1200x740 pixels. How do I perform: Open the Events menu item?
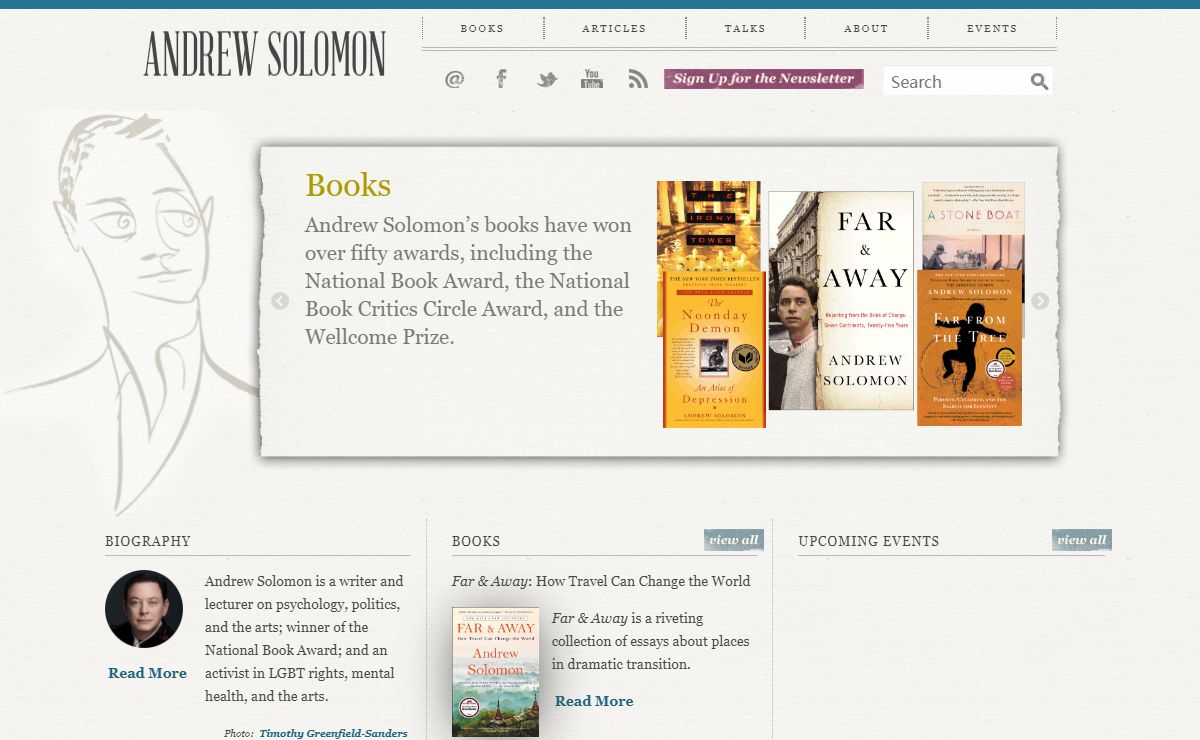992,28
